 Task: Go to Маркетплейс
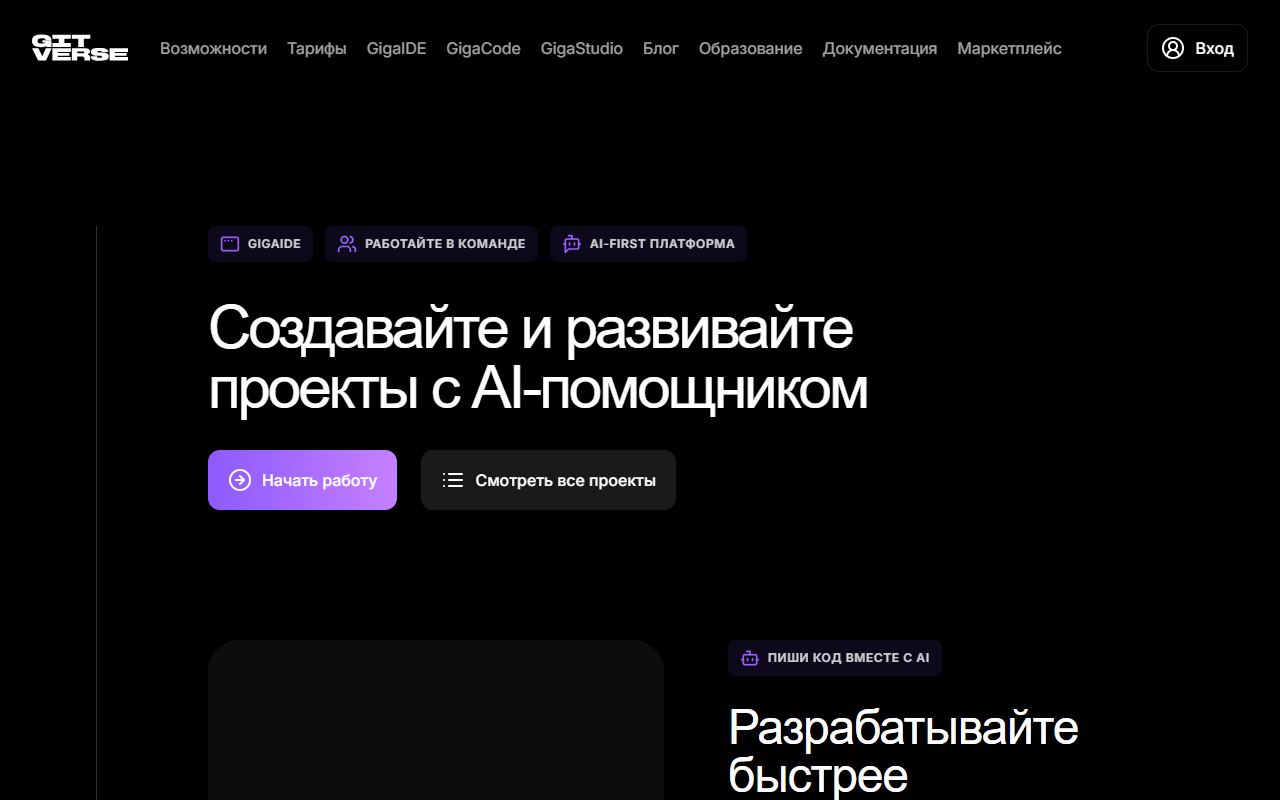(x=1009, y=48)
